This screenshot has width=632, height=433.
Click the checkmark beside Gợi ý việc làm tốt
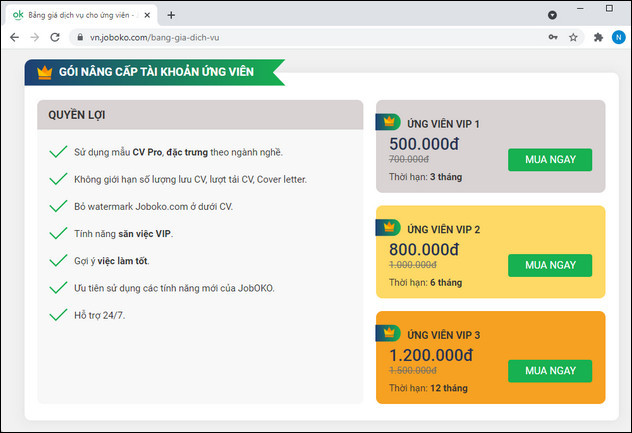pyautogui.click(x=58, y=260)
